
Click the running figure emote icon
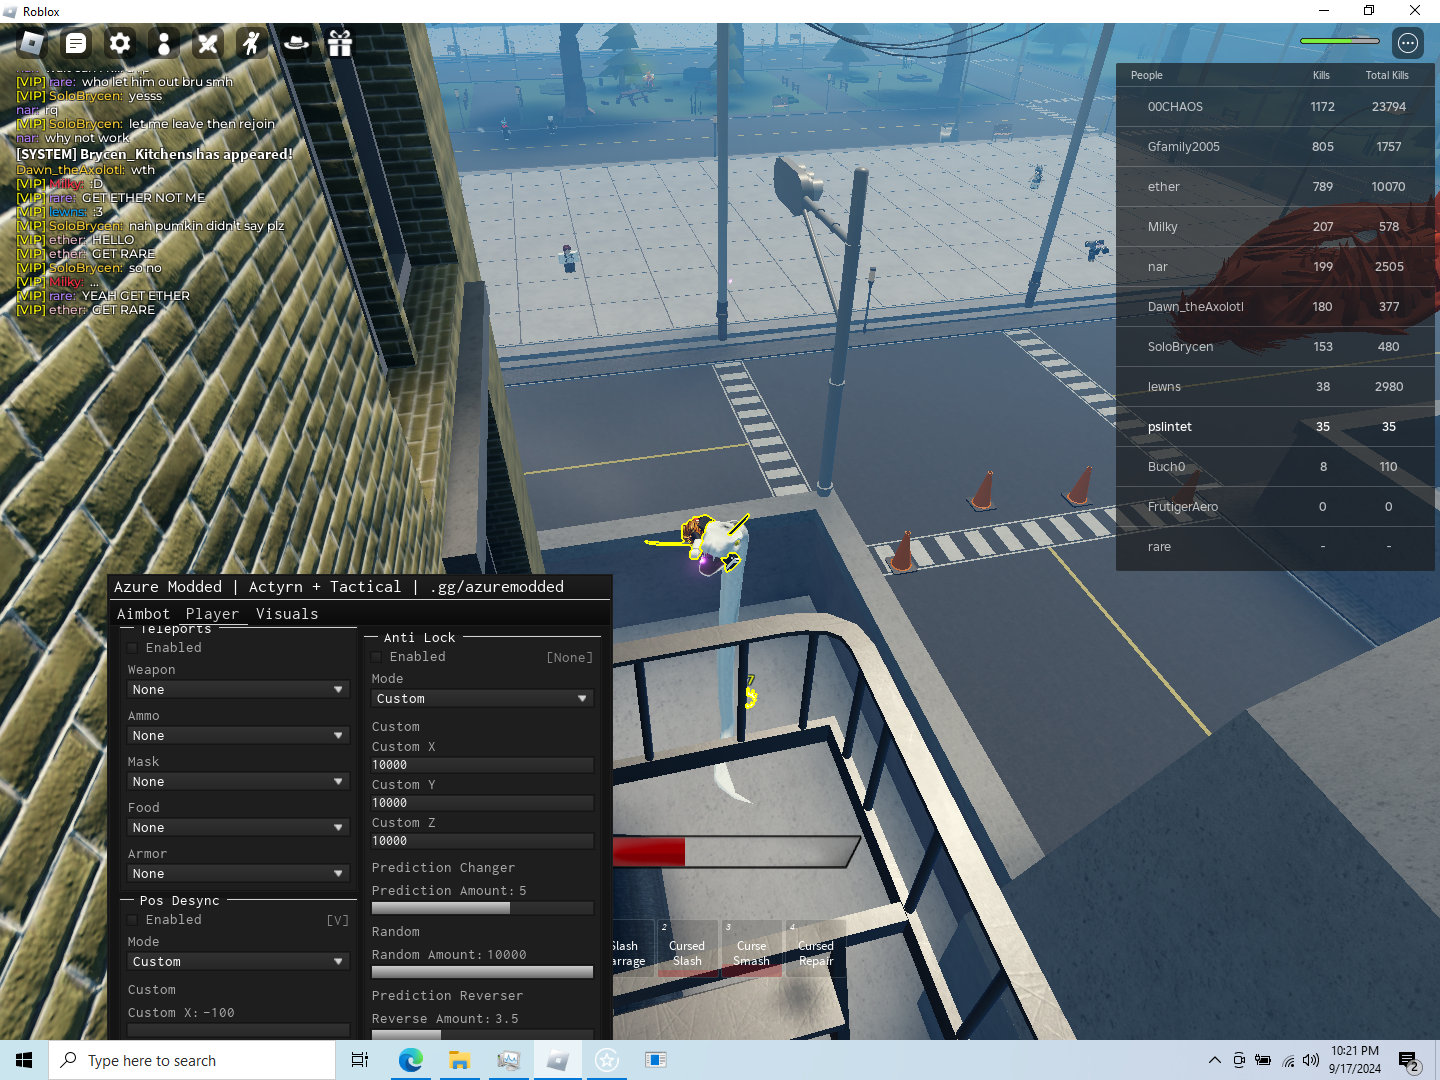[x=252, y=43]
